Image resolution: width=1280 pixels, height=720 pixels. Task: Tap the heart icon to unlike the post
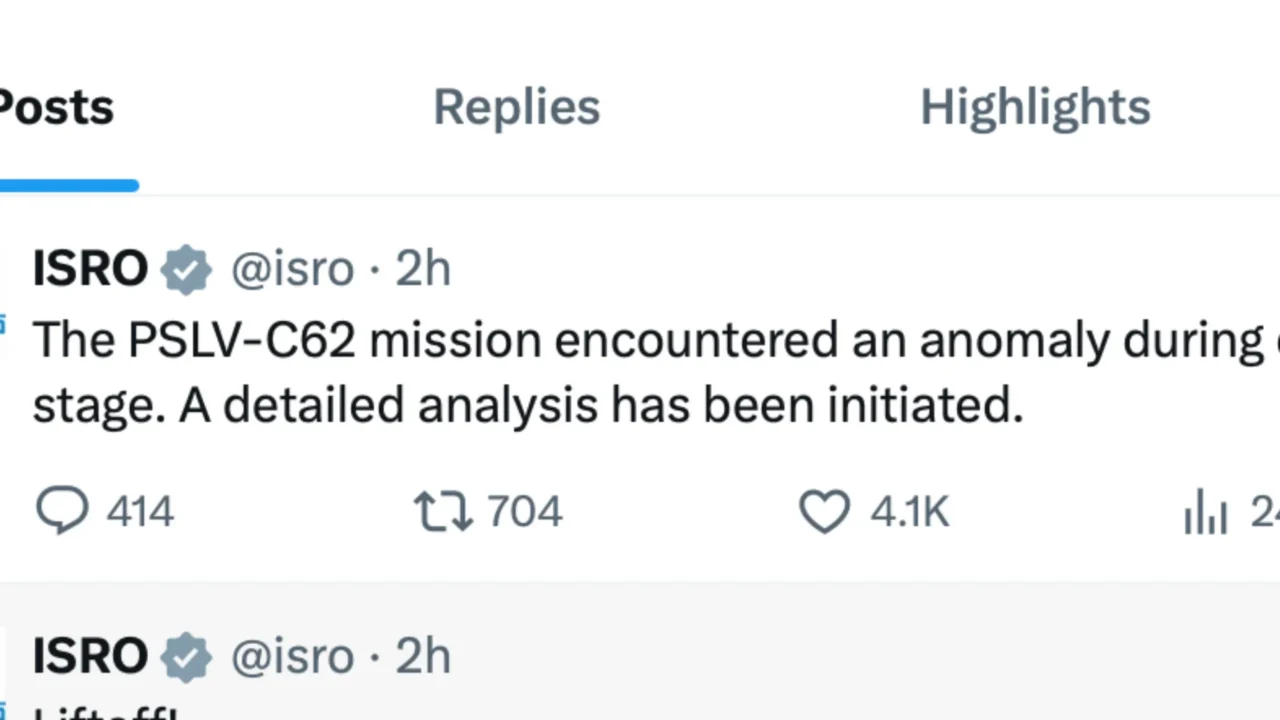tap(824, 511)
